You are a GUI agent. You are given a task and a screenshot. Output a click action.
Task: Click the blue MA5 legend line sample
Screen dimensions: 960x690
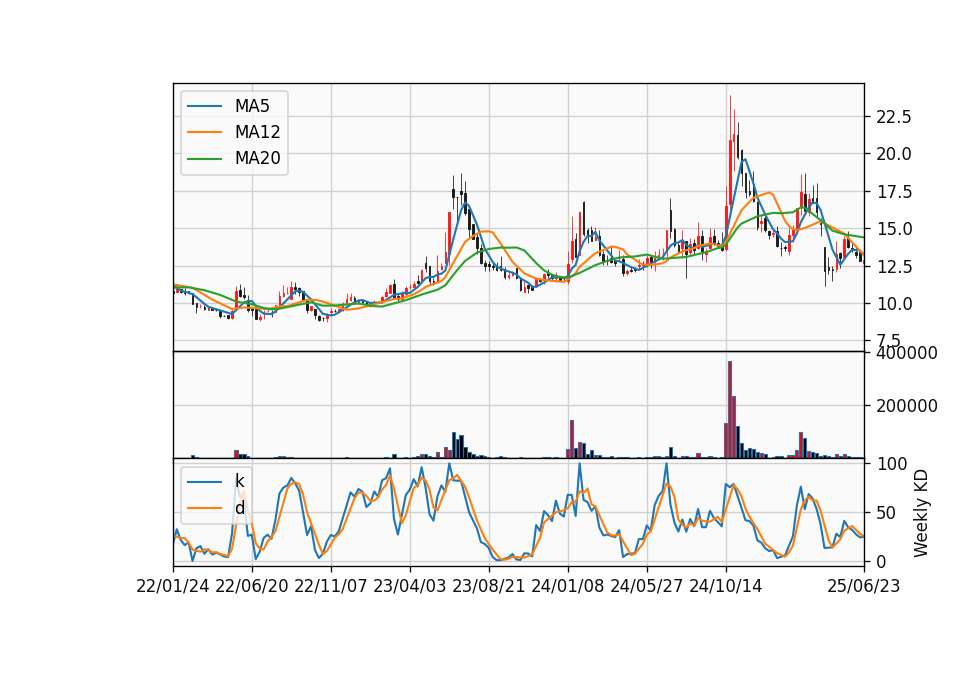click(x=204, y=106)
